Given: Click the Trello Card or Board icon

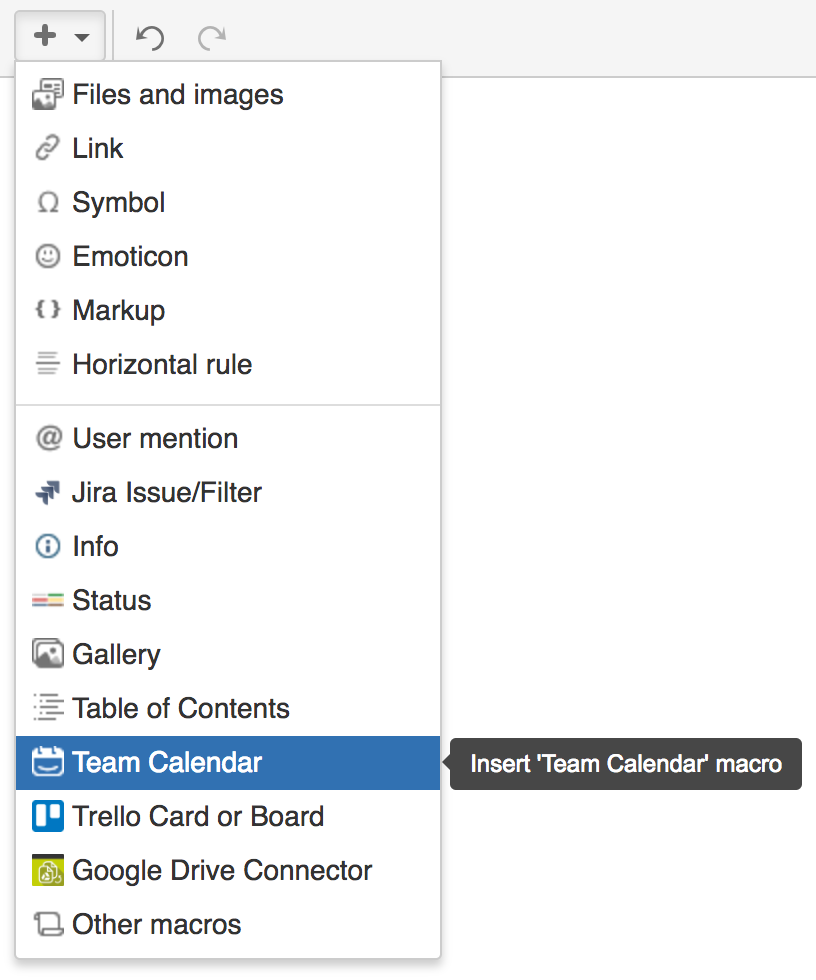Looking at the screenshot, I should click(48, 817).
